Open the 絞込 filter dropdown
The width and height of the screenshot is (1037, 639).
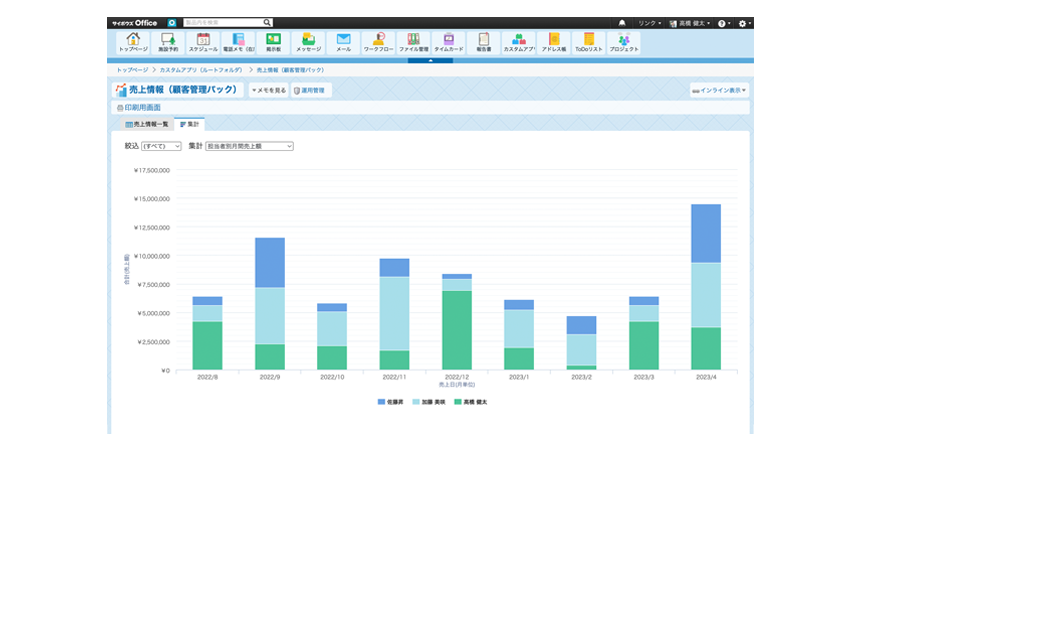point(161,146)
